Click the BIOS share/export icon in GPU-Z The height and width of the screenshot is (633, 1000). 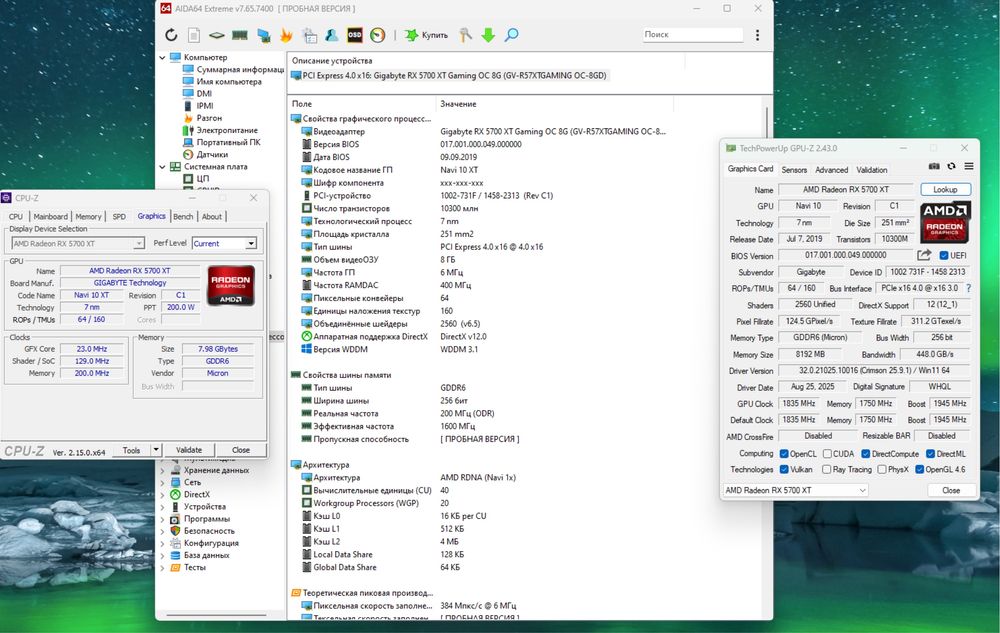coord(924,255)
